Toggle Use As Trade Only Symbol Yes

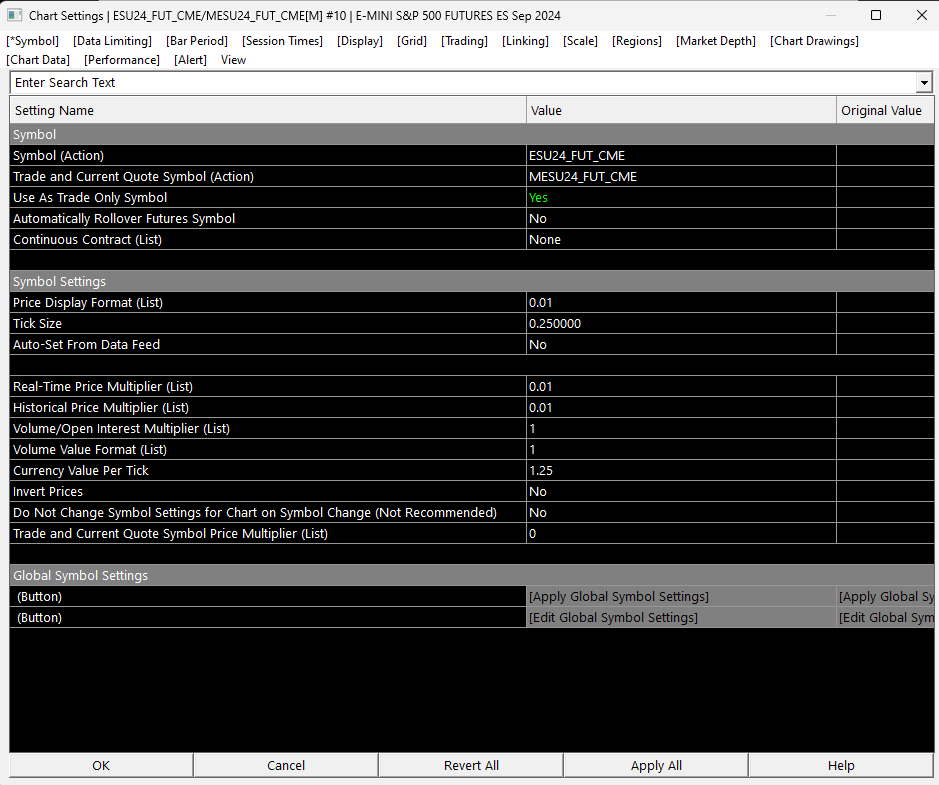pyautogui.click(x=681, y=198)
